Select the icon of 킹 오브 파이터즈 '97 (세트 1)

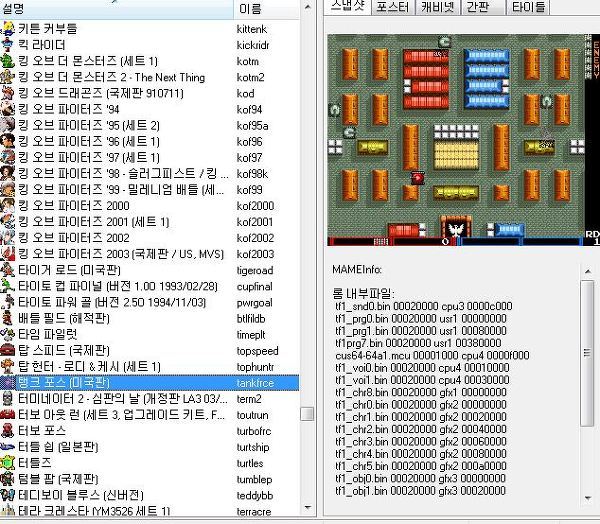coord(8,157)
